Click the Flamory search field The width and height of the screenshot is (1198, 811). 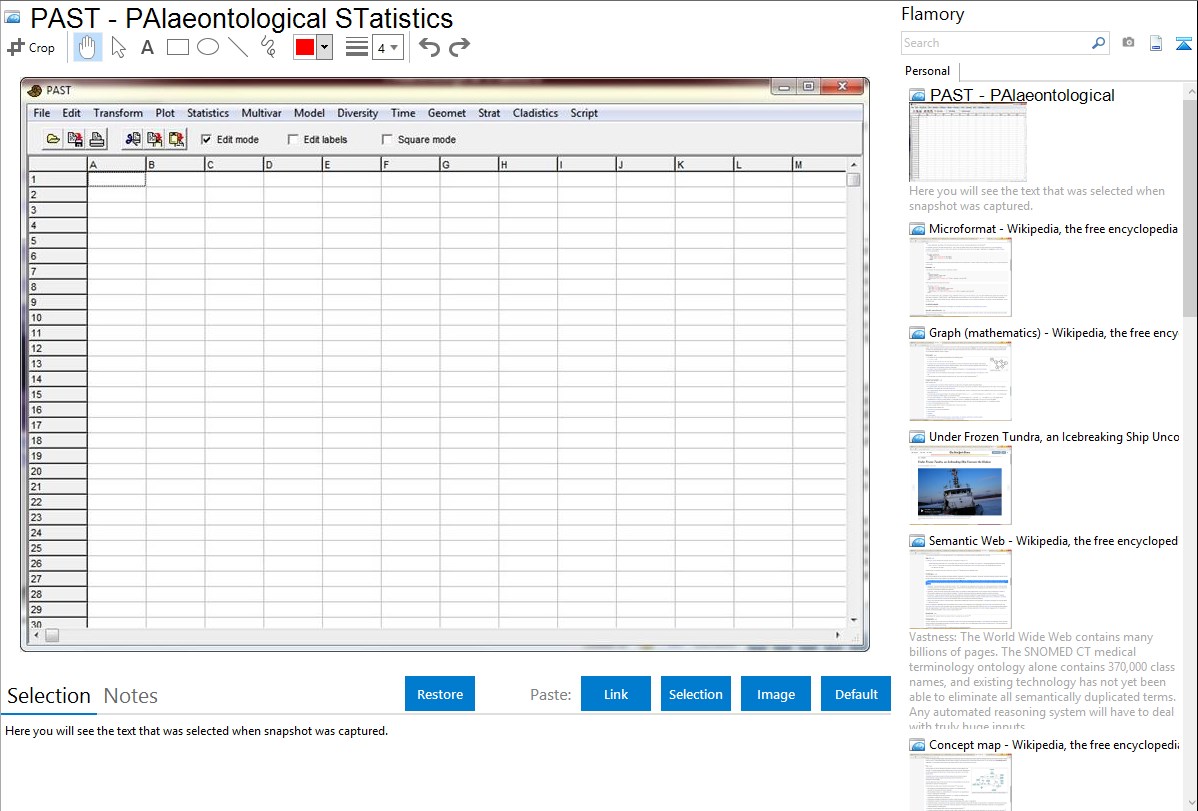(x=995, y=43)
